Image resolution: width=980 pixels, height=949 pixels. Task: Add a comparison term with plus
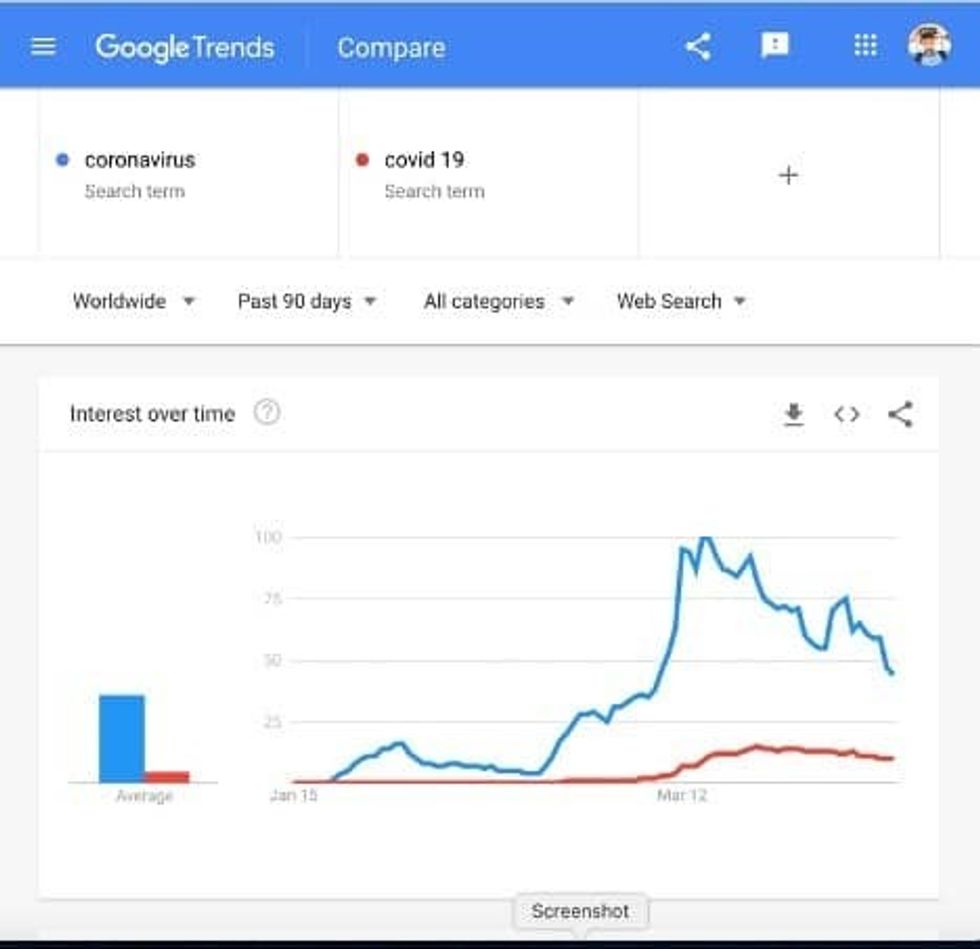[x=788, y=175]
